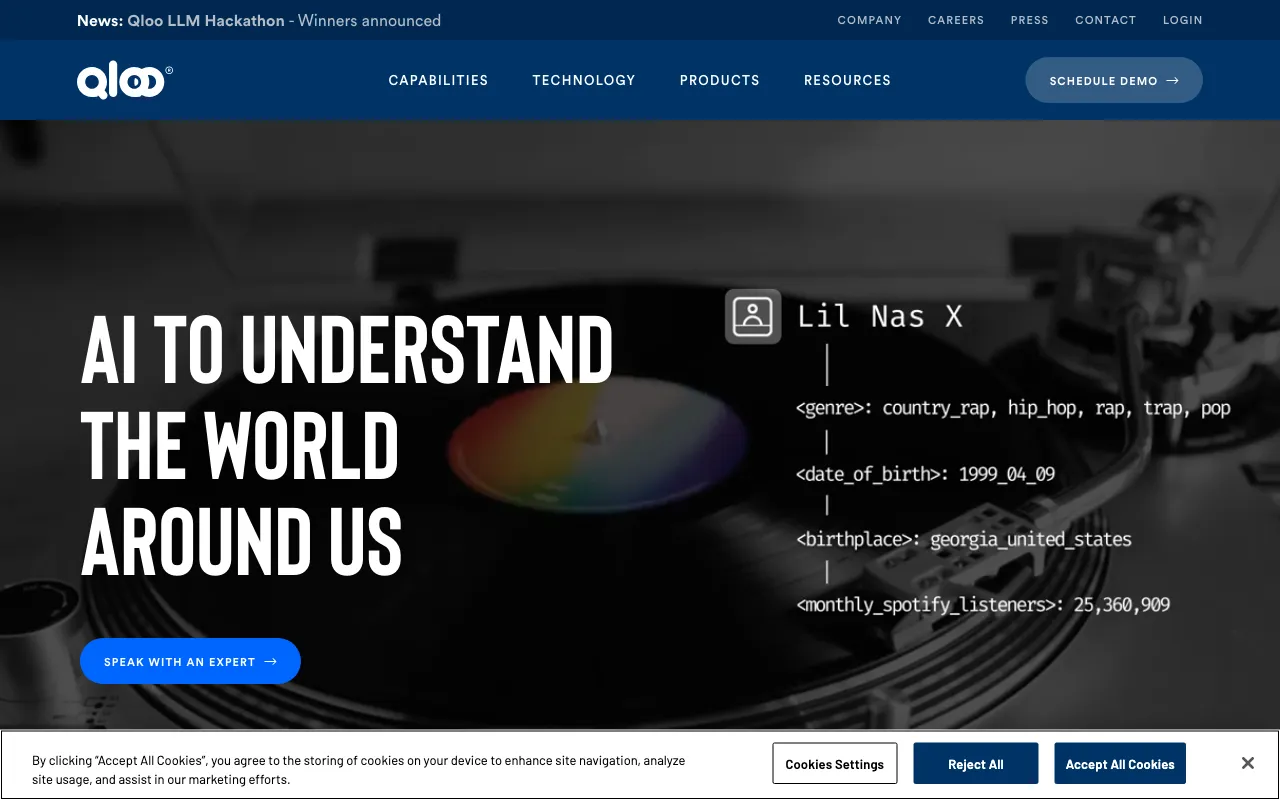Screen dimensions: 1280x800
Task: Click the person profile icon beside Lil Nas X
Action: click(x=753, y=316)
